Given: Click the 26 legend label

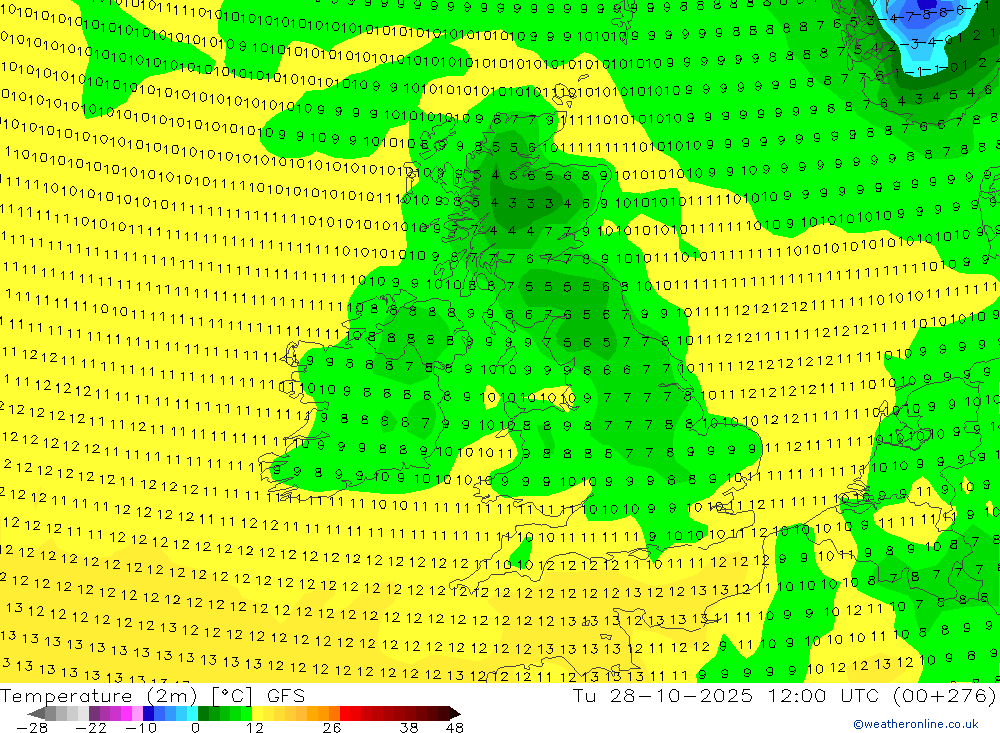Looking at the screenshot, I should [332, 728].
